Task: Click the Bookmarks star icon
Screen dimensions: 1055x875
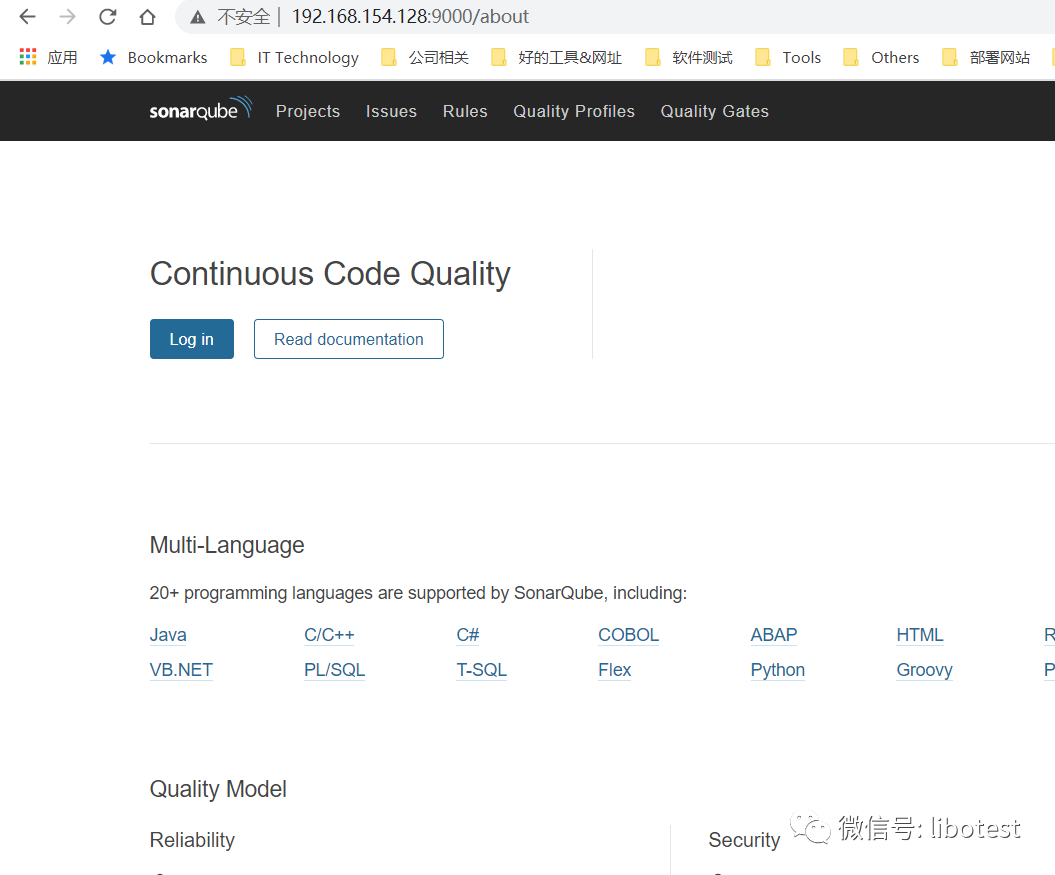Action: tap(108, 57)
